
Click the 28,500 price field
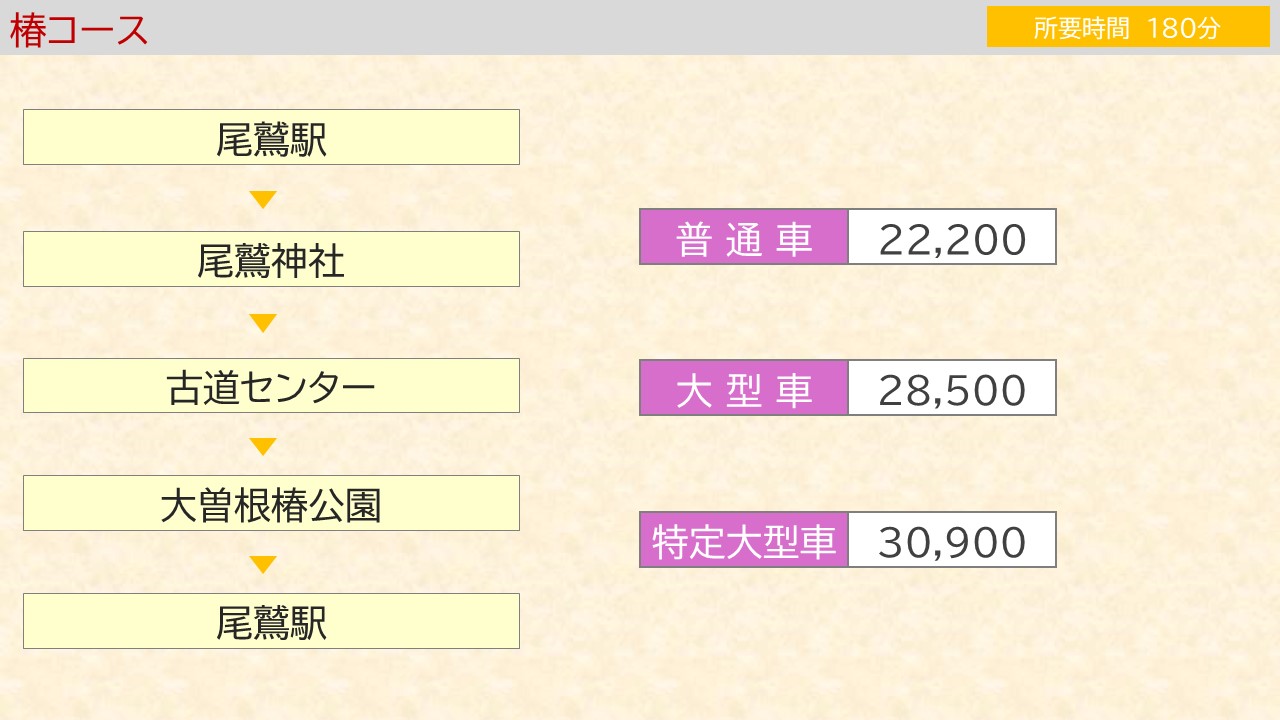pos(952,388)
